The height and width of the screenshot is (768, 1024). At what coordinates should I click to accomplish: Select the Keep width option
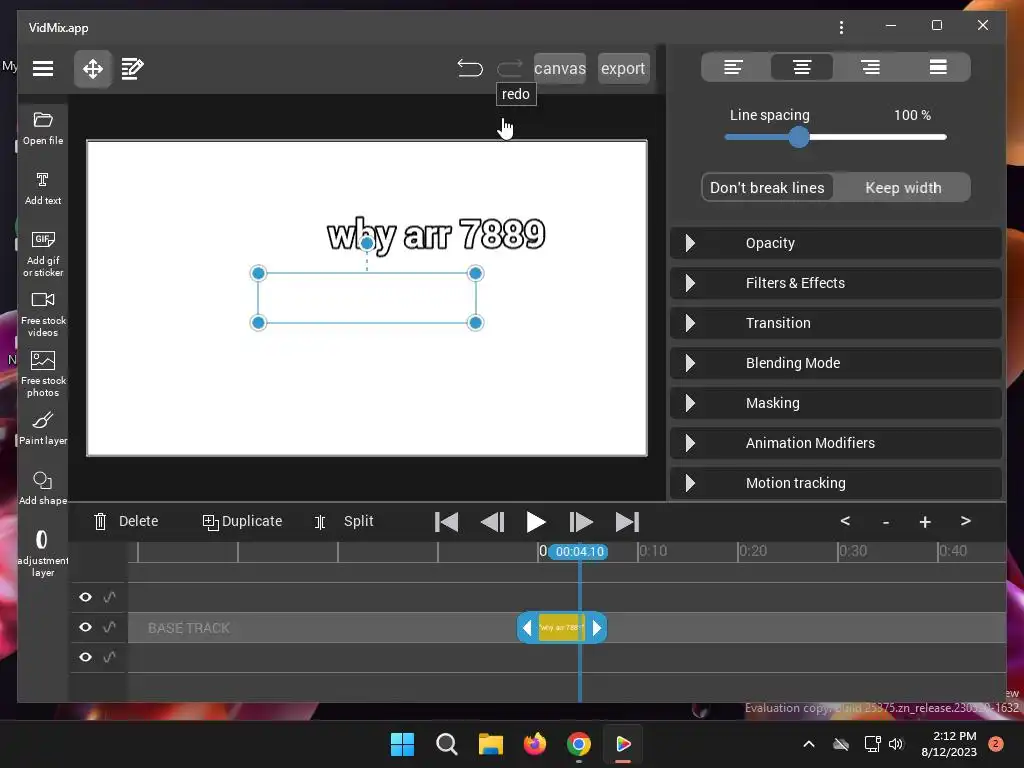click(903, 188)
